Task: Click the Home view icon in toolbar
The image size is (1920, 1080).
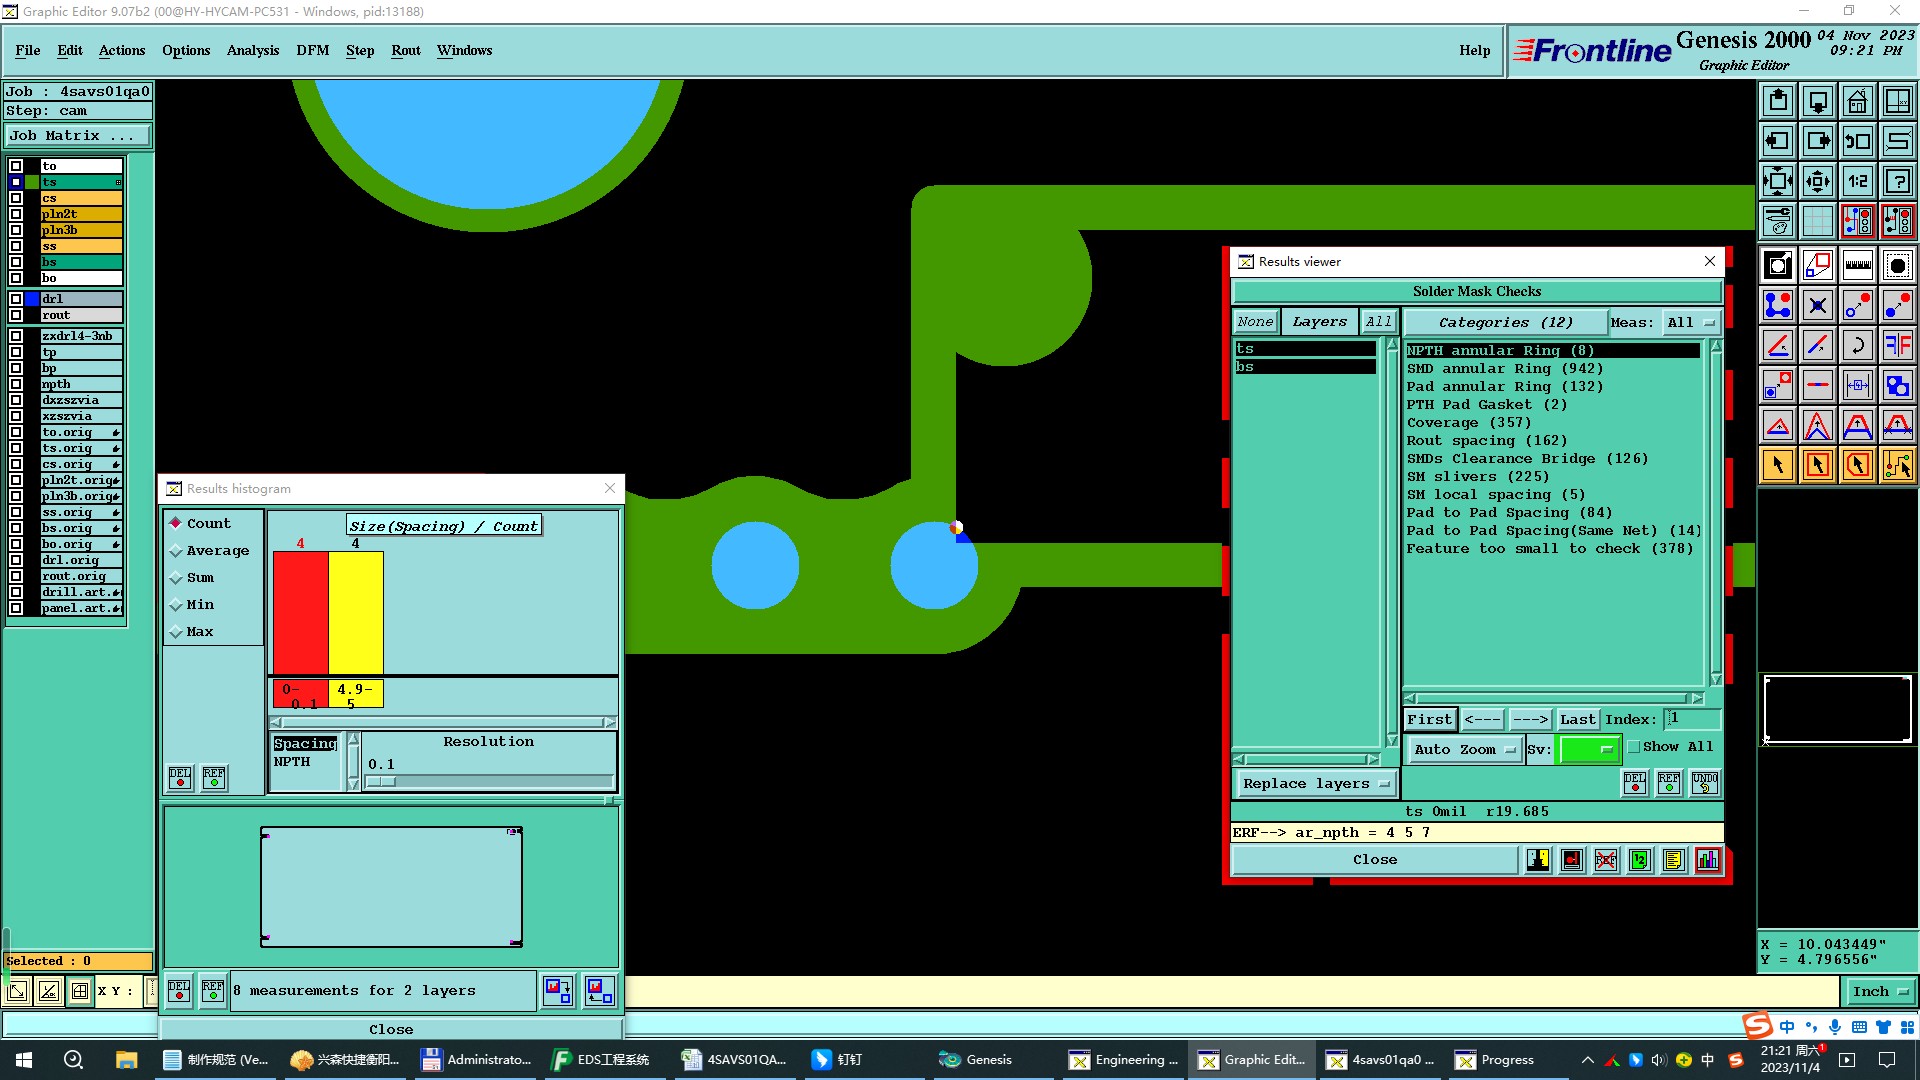Action: click(x=1857, y=101)
